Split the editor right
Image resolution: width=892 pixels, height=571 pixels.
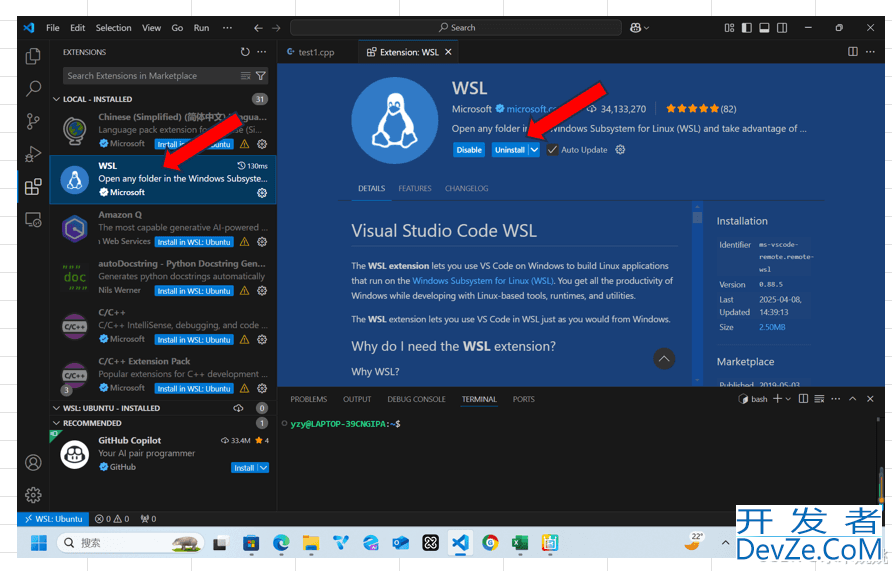pos(853,52)
